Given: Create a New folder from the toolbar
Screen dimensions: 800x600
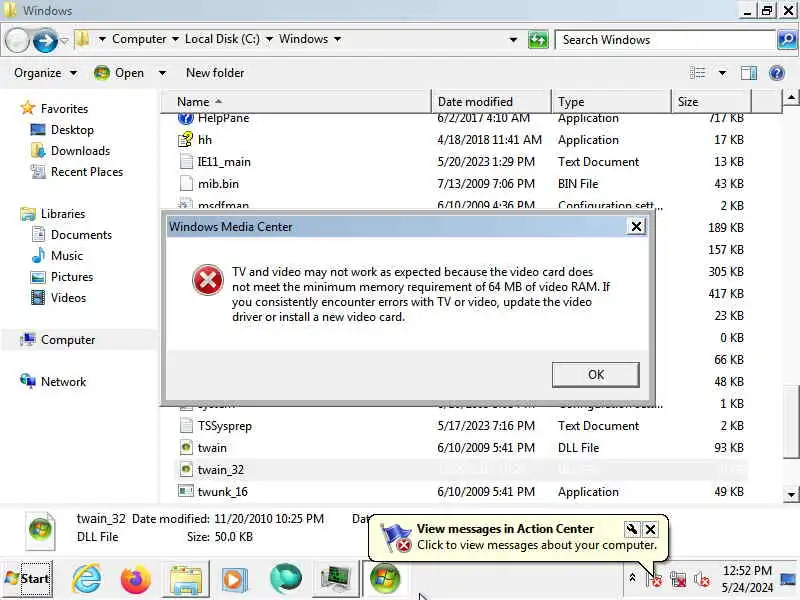Looking at the screenshot, I should point(215,73).
